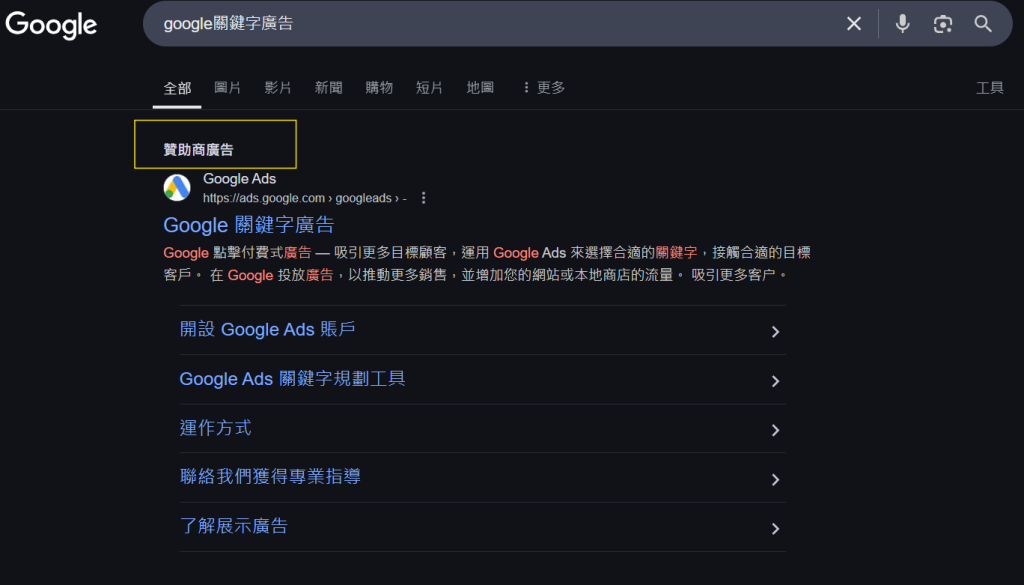Viewport: 1024px width, 585px height.
Task: Click the chevron on the '了解展示廣告' row
Action: [x=775, y=528]
